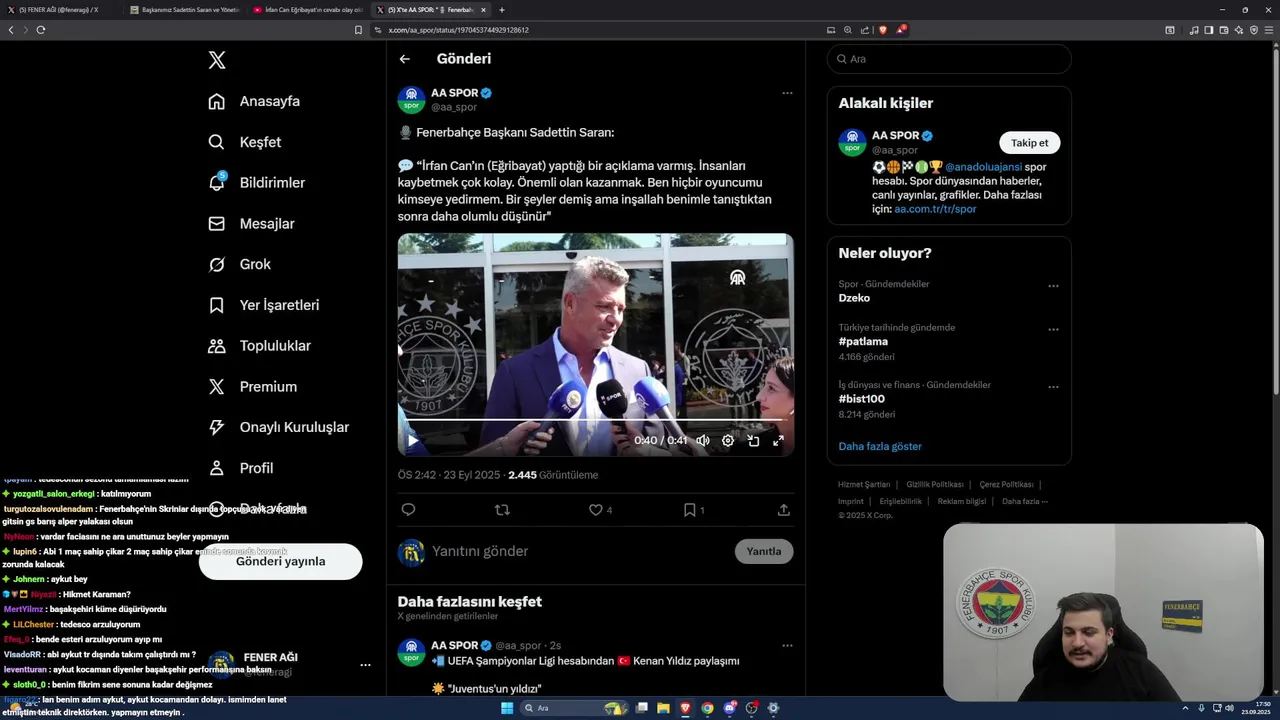1280x720 pixels.
Task: Open Bildirimler notifications
Action: pyautogui.click(x=256, y=183)
